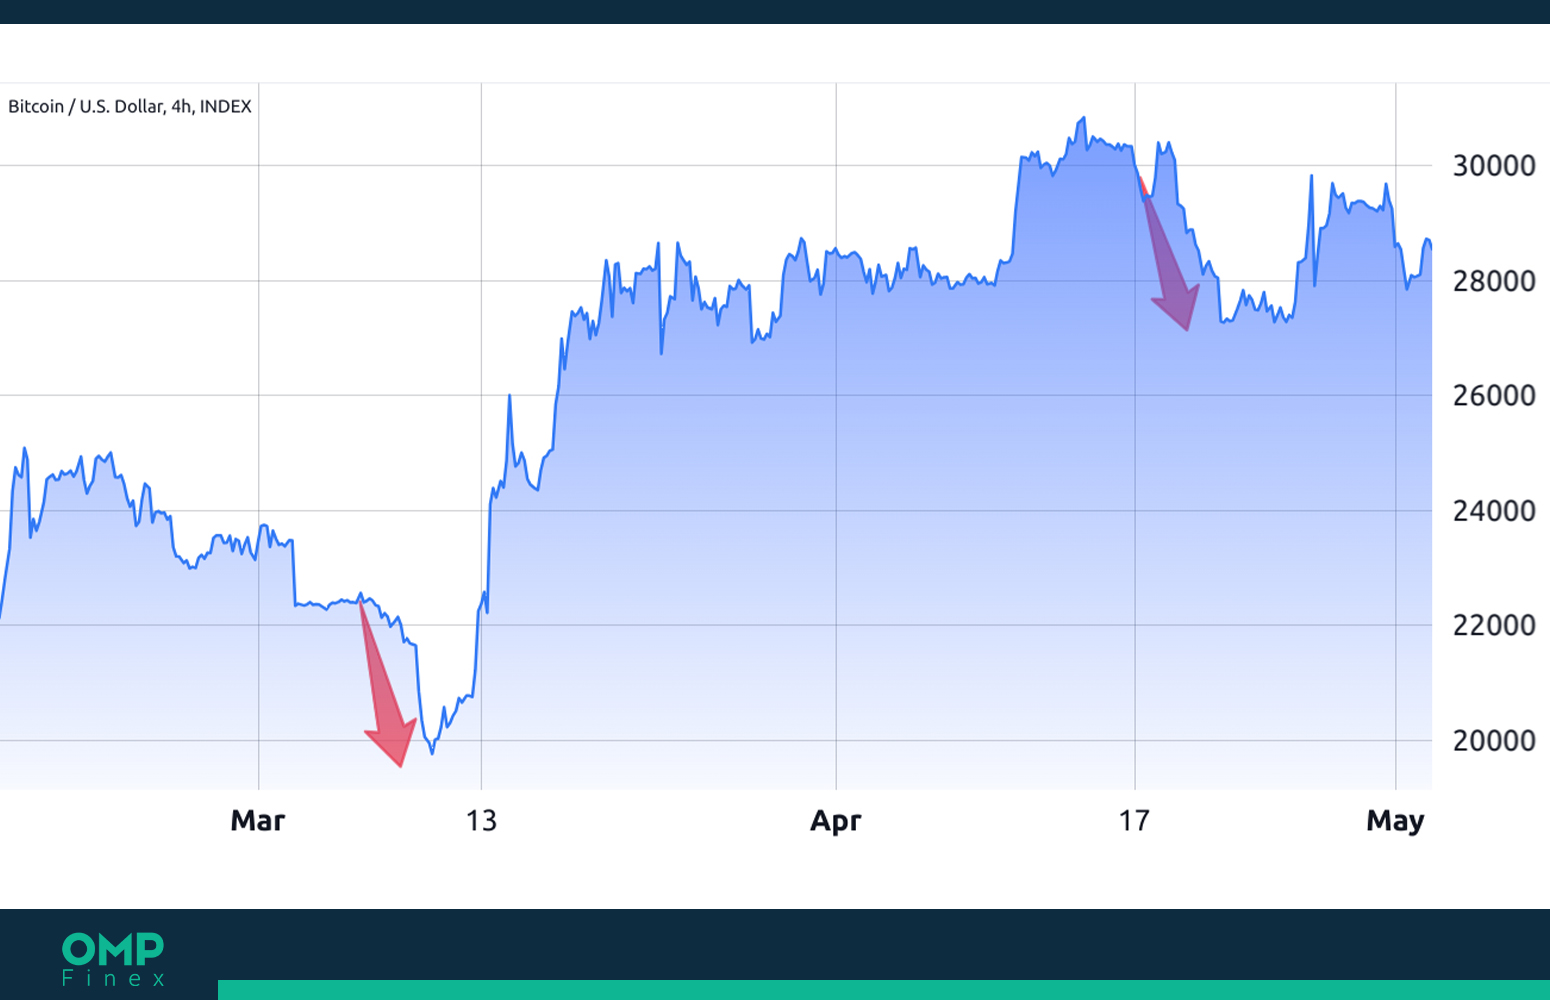Click the word Finex under the logo
1550x1000 pixels.
[x=113, y=978]
